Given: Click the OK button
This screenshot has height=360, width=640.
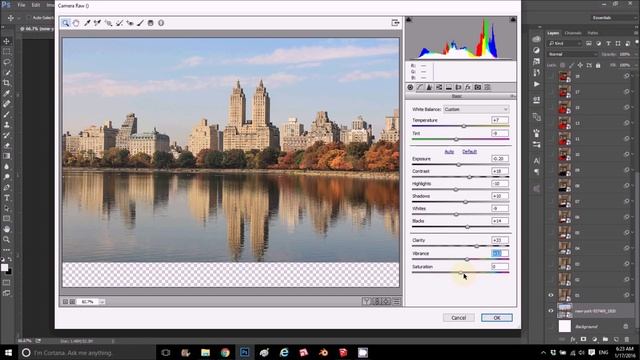Looking at the screenshot, I should (496, 318).
